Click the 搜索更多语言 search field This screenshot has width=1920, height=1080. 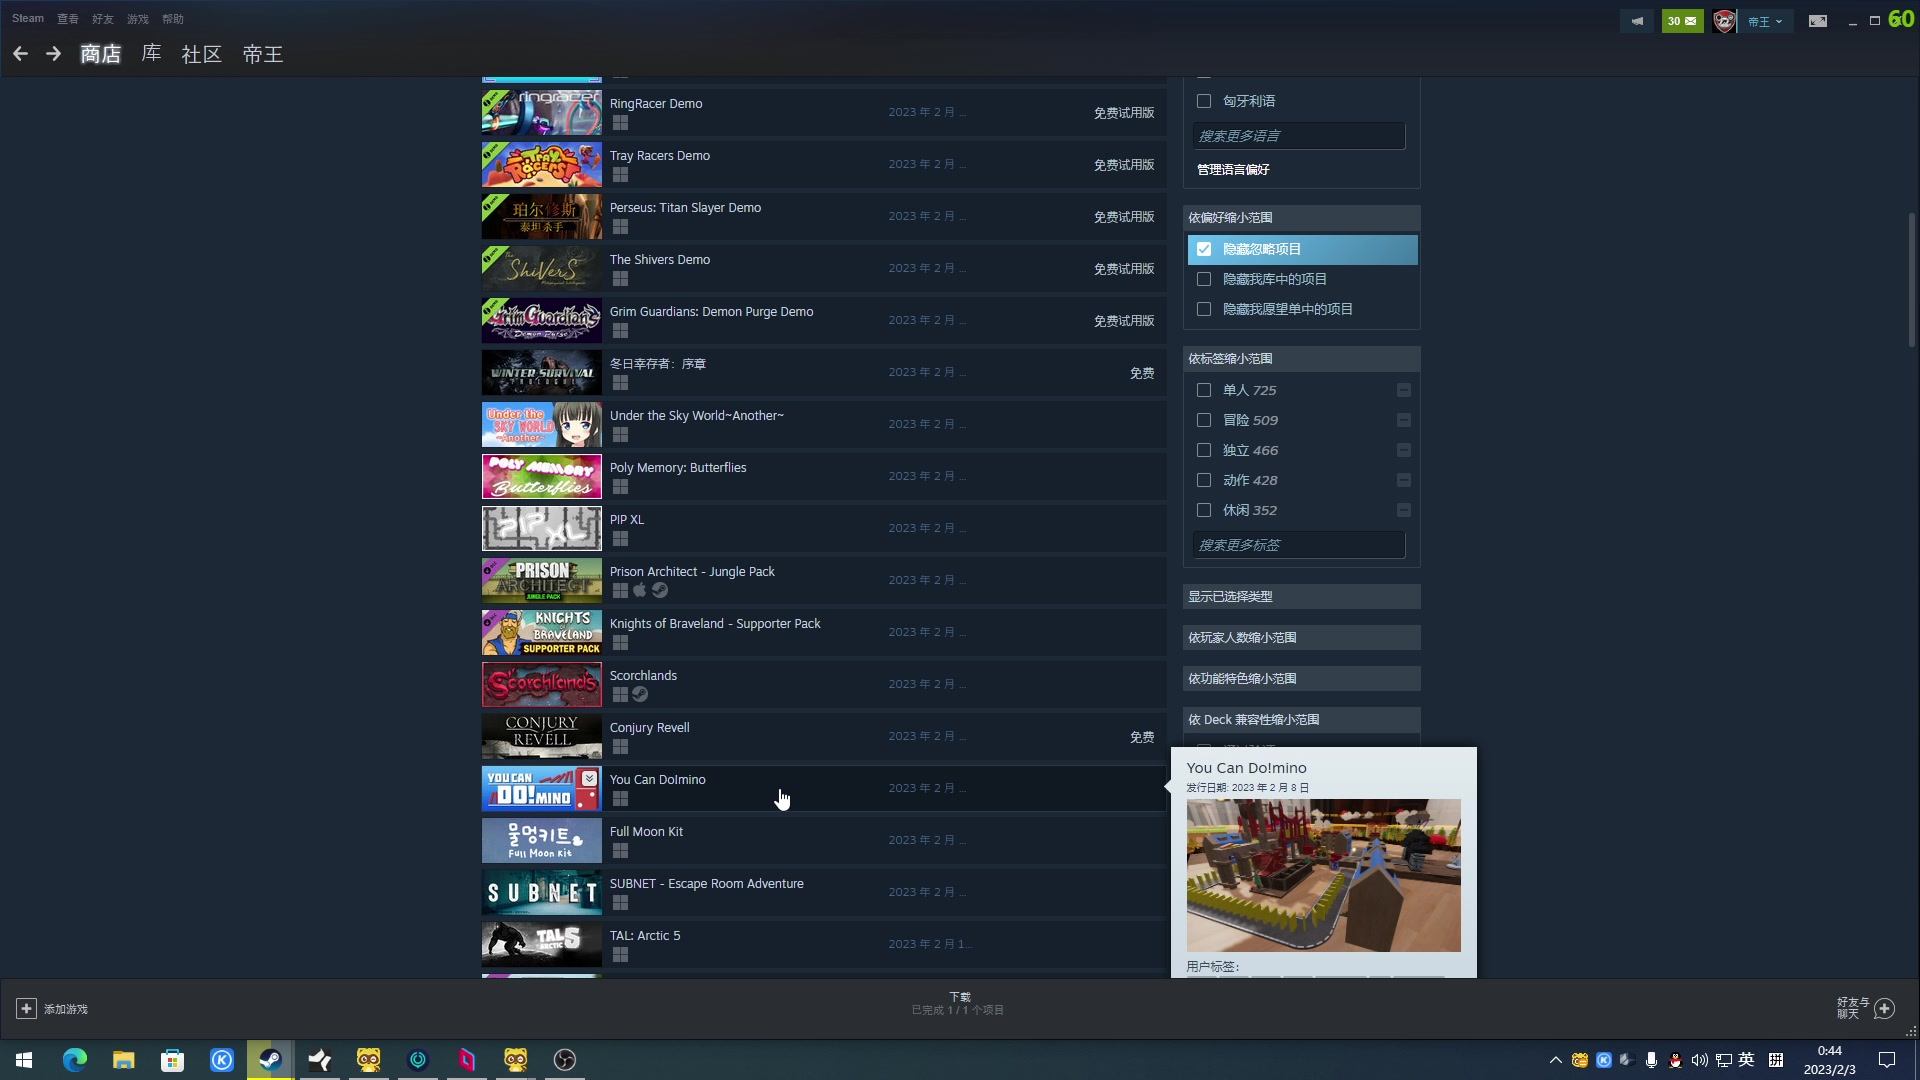pyautogui.click(x=1298, y=136)
